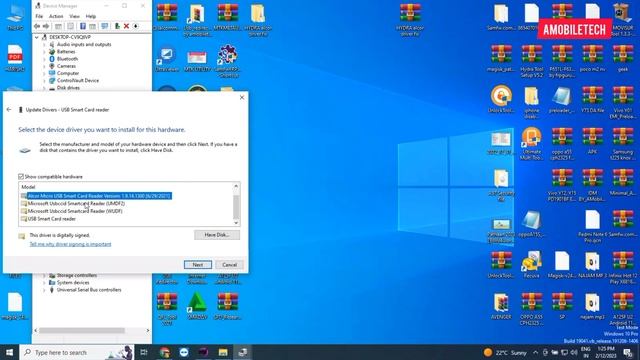Open View menu in Device Manager
The image size is (640, 360).
coord(74,16)
